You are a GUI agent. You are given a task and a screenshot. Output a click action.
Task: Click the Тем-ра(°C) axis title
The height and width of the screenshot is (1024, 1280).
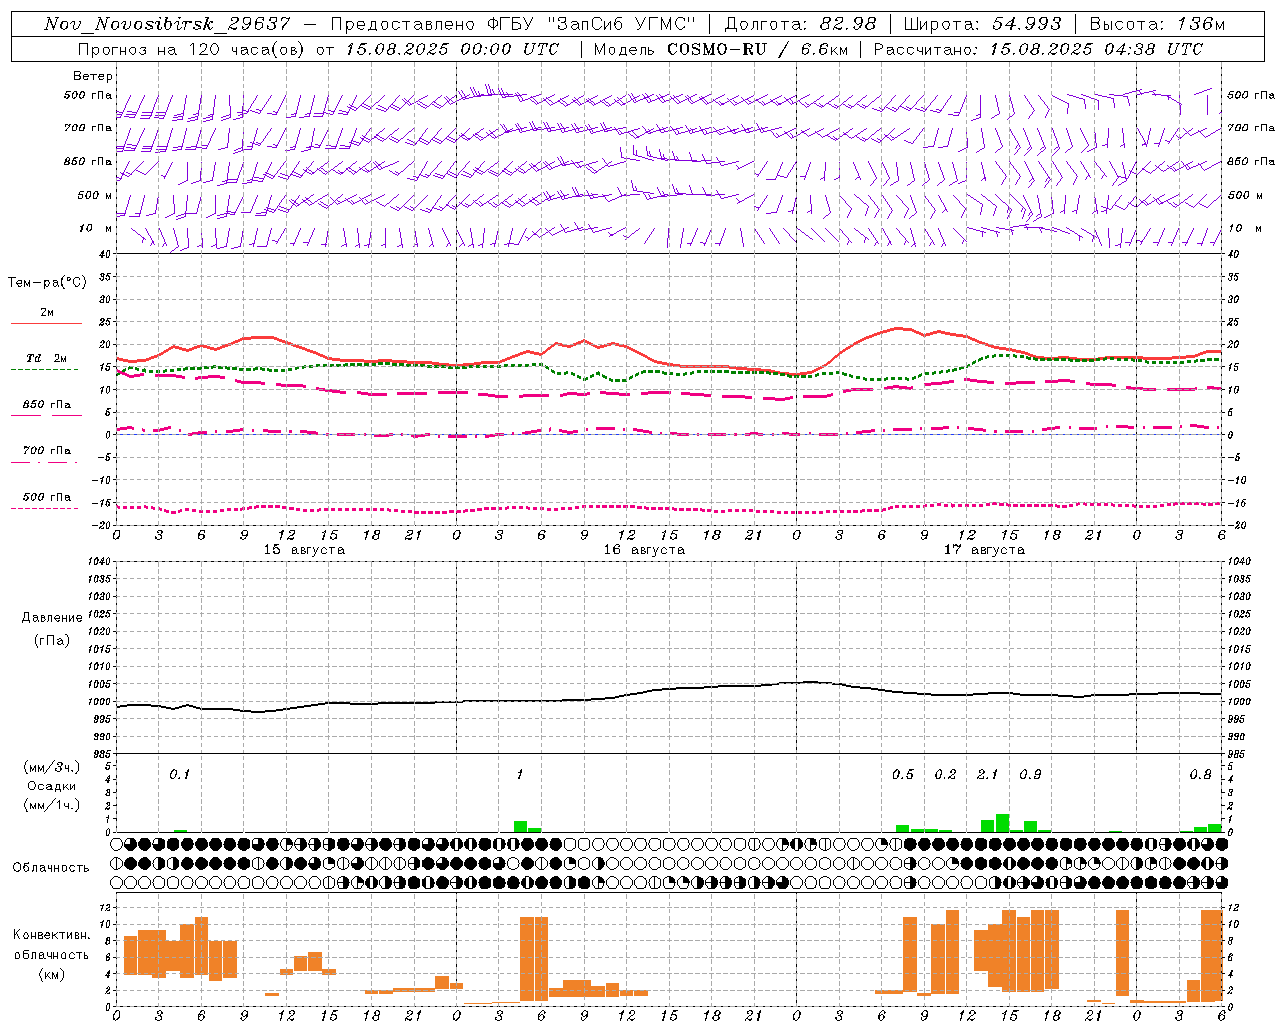[47, 283]
